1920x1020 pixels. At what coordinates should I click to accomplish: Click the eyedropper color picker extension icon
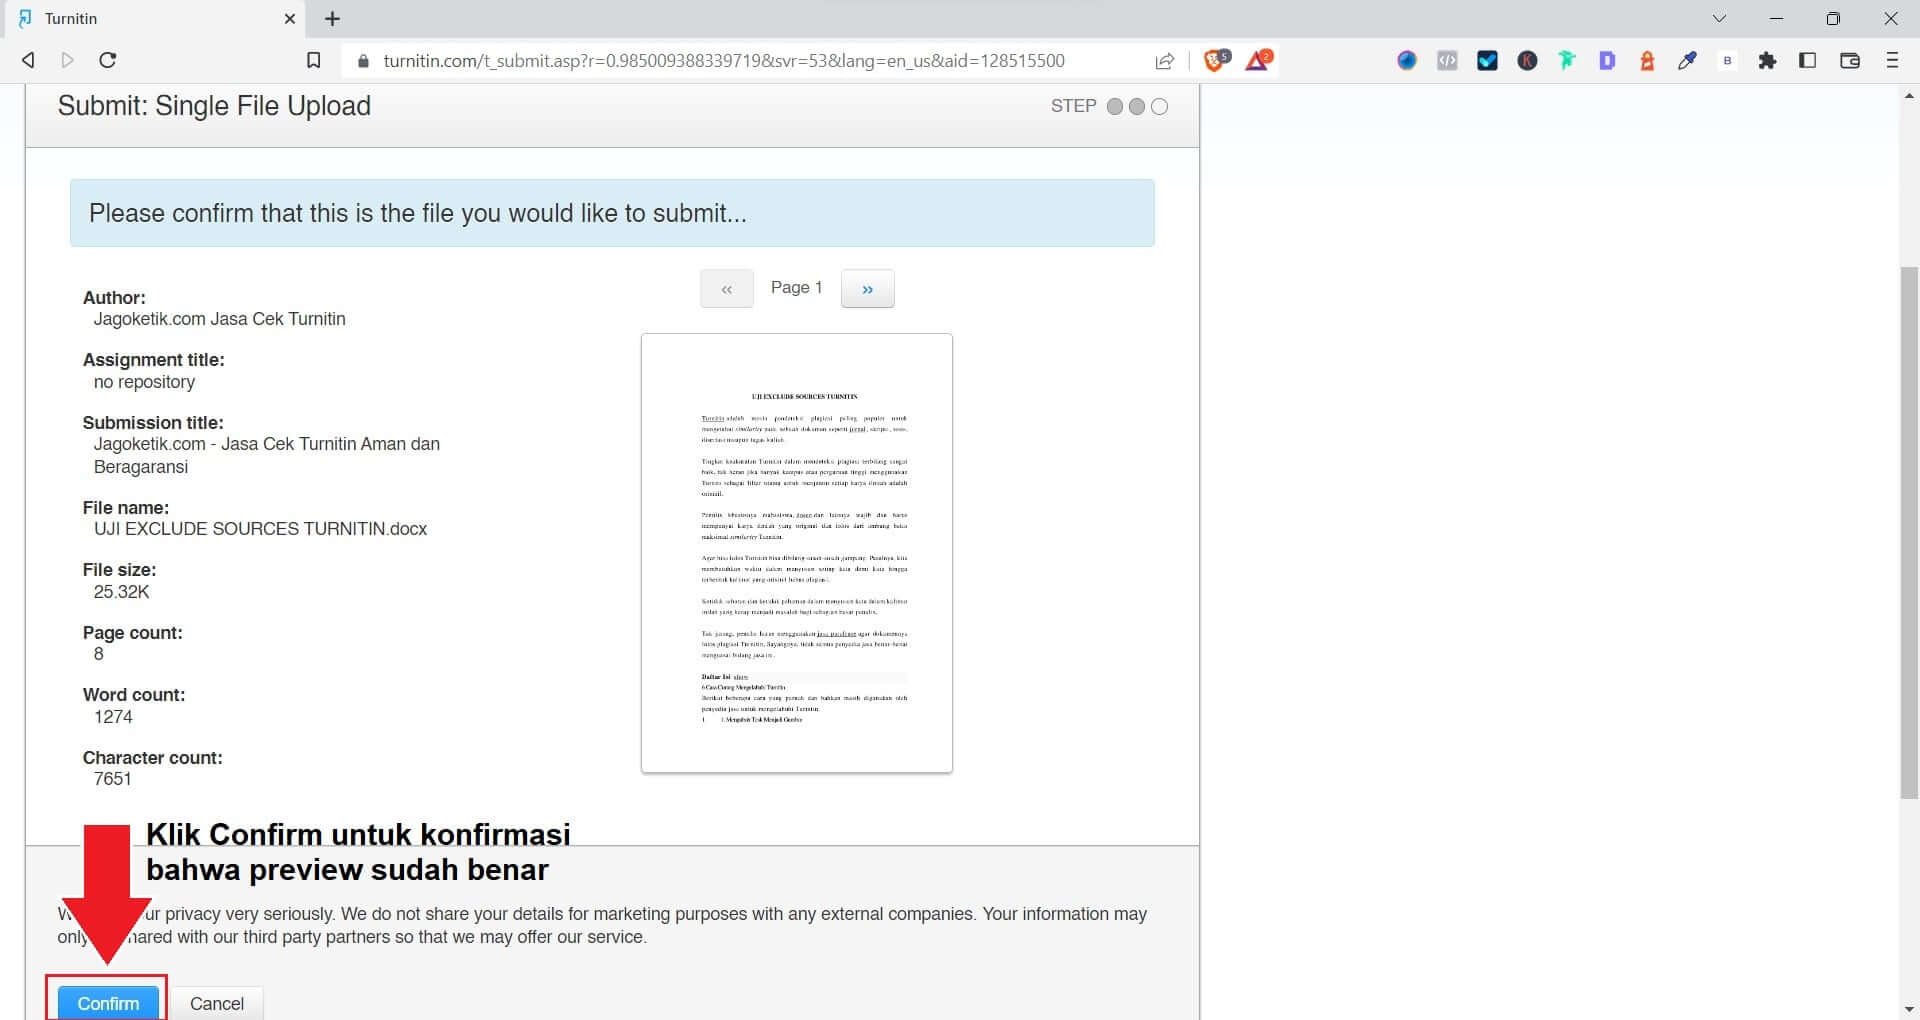[1688, 60]
